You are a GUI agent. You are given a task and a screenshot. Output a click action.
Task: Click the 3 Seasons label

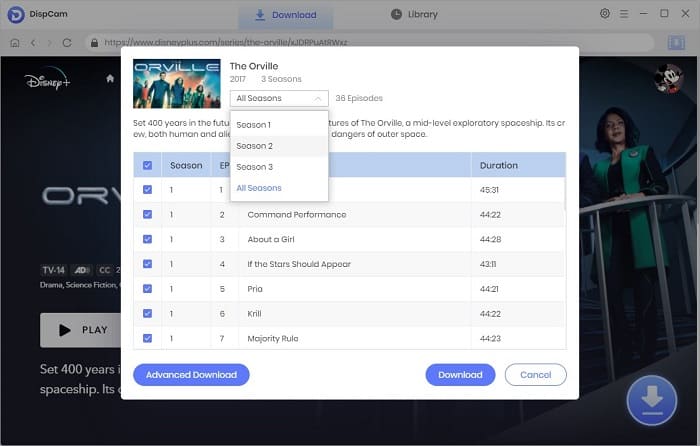(281, 79)
